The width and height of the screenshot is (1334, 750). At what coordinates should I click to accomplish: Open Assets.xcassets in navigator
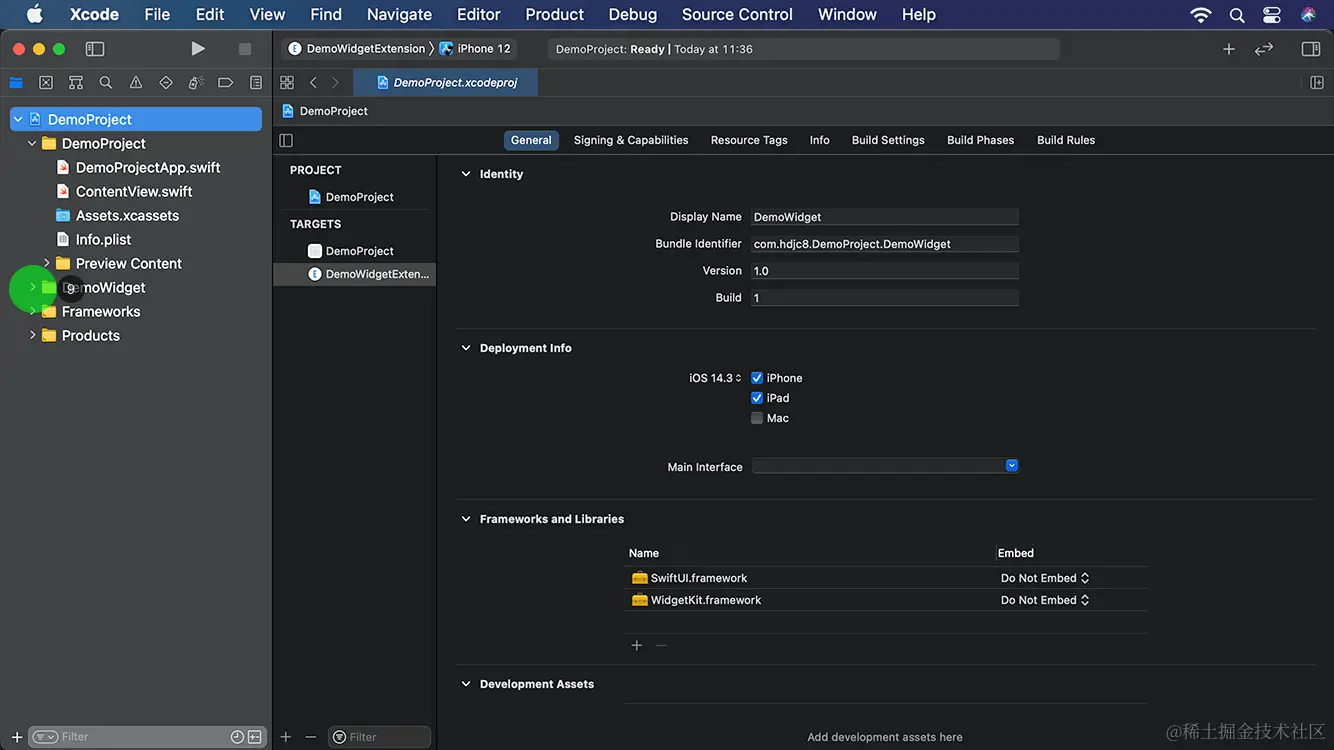tap(127, 215)
